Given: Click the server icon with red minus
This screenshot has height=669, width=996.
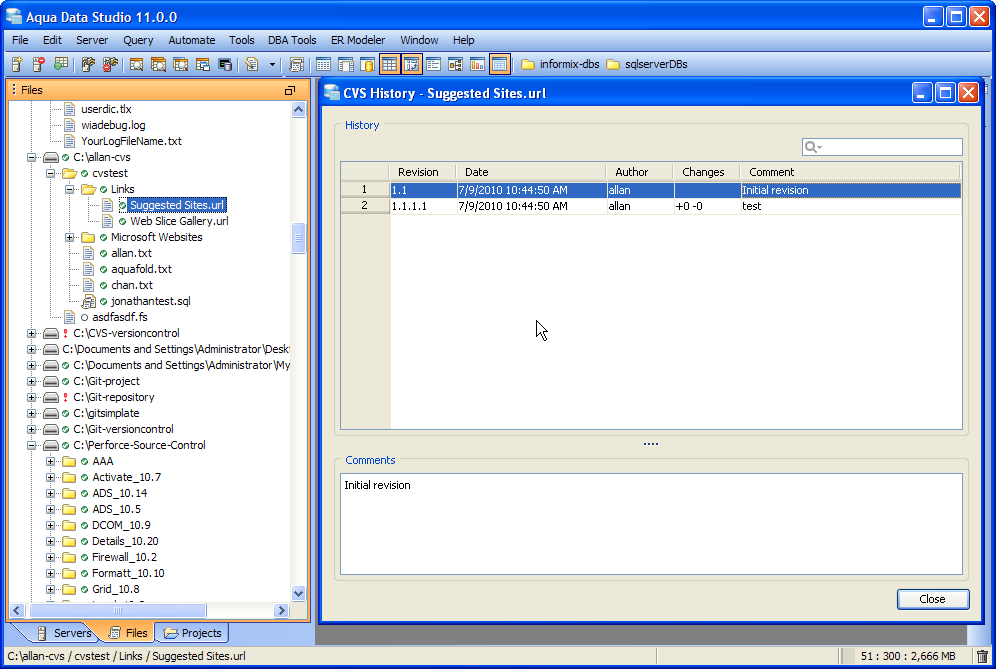Looking at the screenshot, I should tap(39, 64).
